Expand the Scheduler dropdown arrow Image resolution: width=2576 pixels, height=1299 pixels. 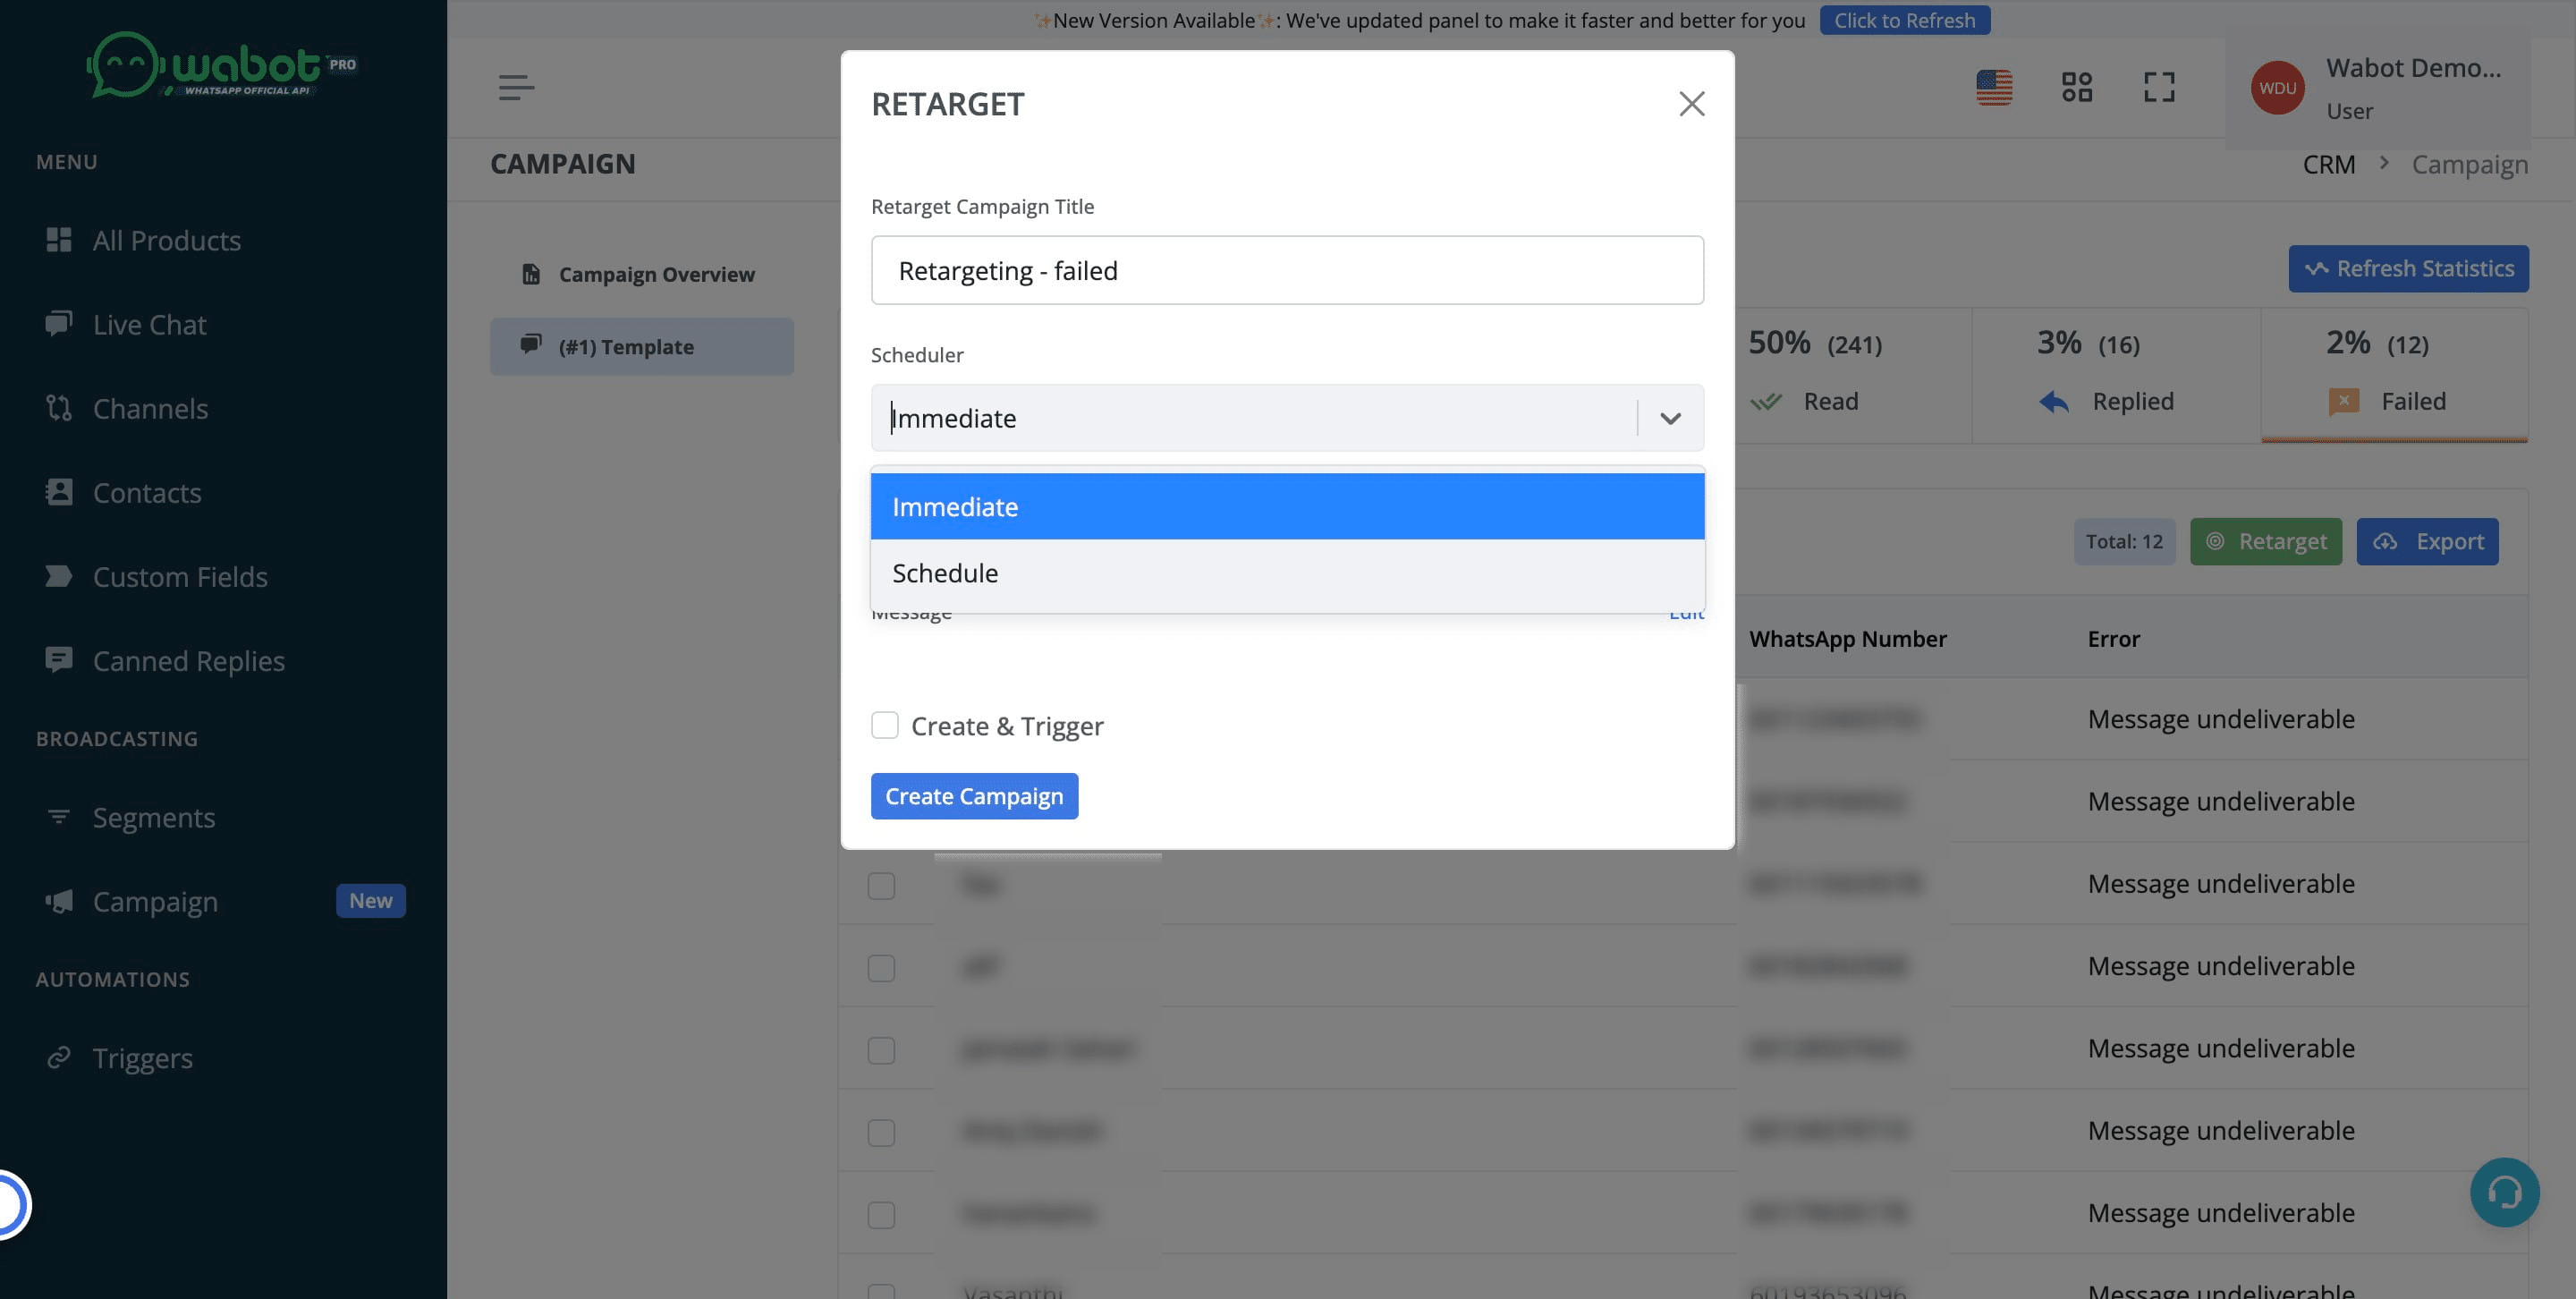click(1670, 418)
